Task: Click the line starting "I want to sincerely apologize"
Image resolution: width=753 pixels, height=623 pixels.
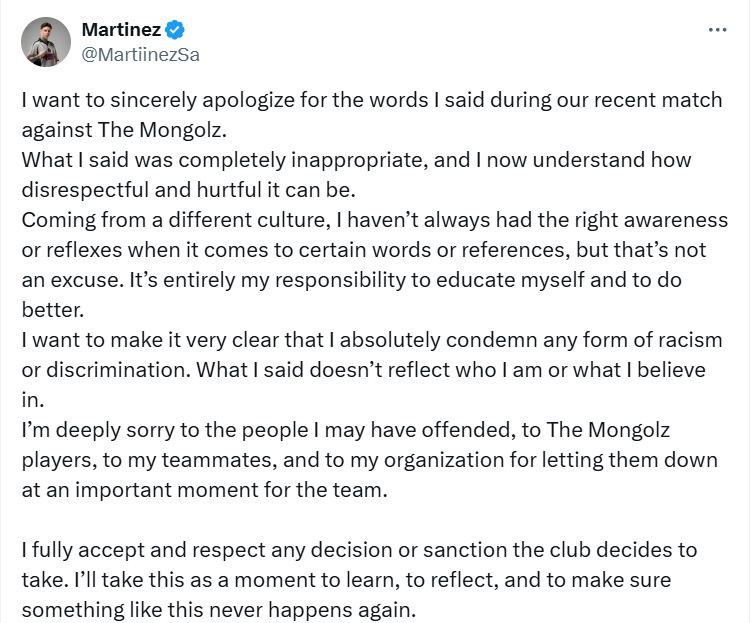Action: (x=371, y=101)
